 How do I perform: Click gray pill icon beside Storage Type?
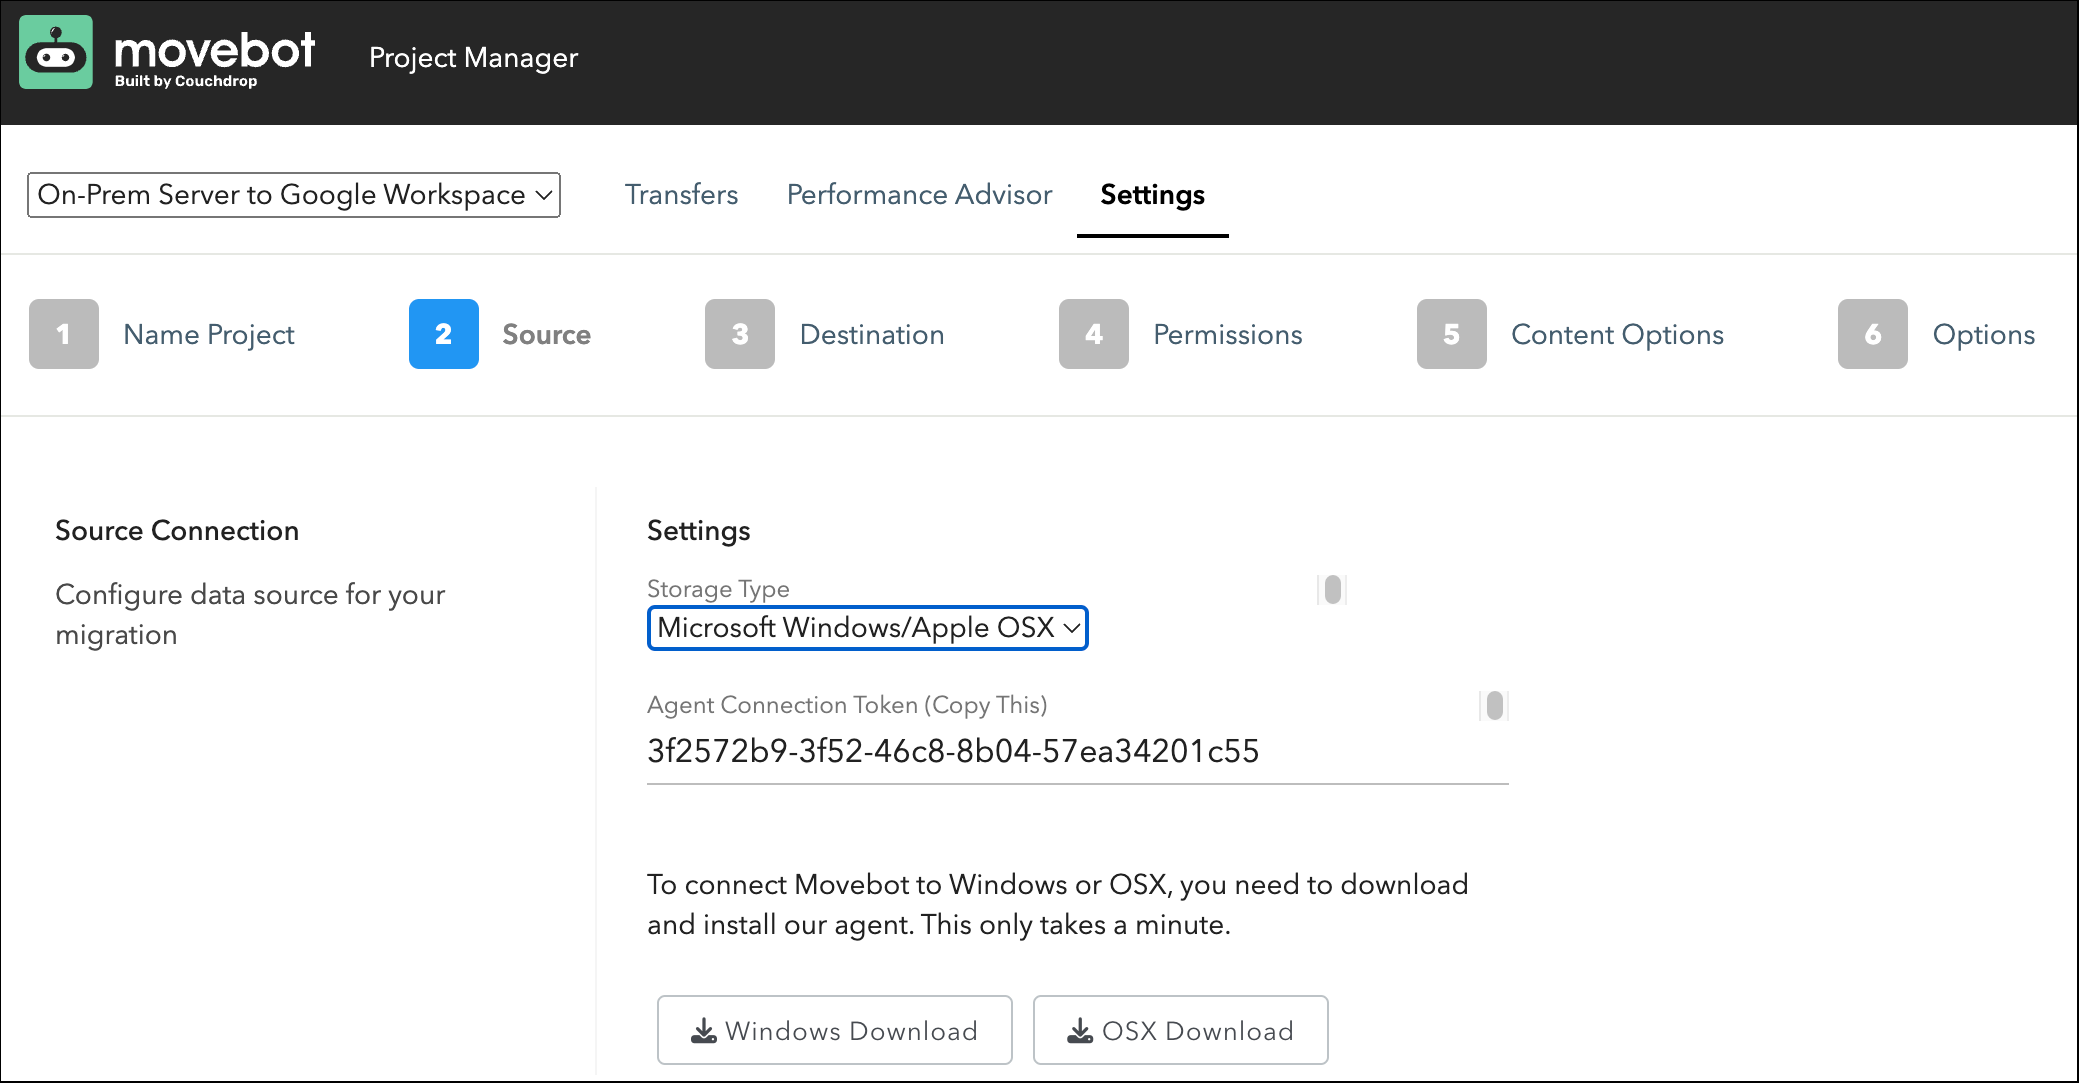(x=1332, y=590)
